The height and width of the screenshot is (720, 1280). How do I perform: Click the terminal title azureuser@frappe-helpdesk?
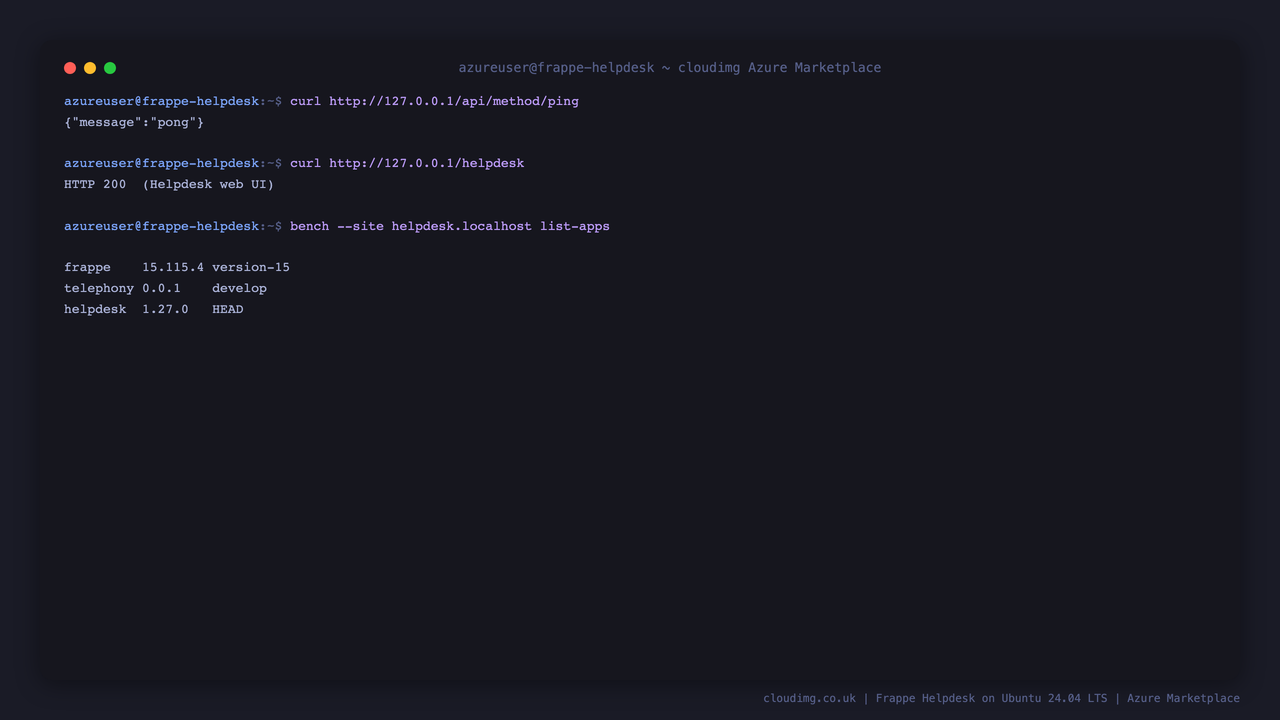tap(556, 68)
